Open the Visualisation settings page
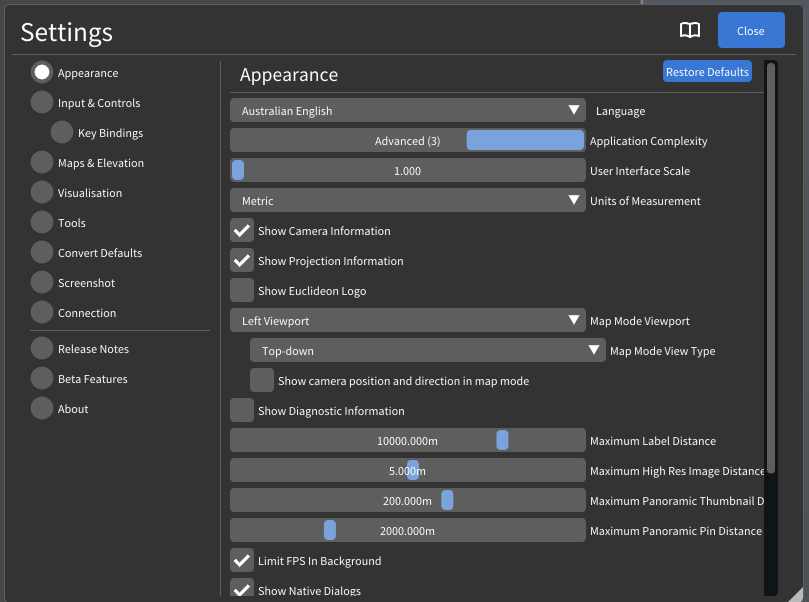 pyautogui.click(x=77, y=192)
